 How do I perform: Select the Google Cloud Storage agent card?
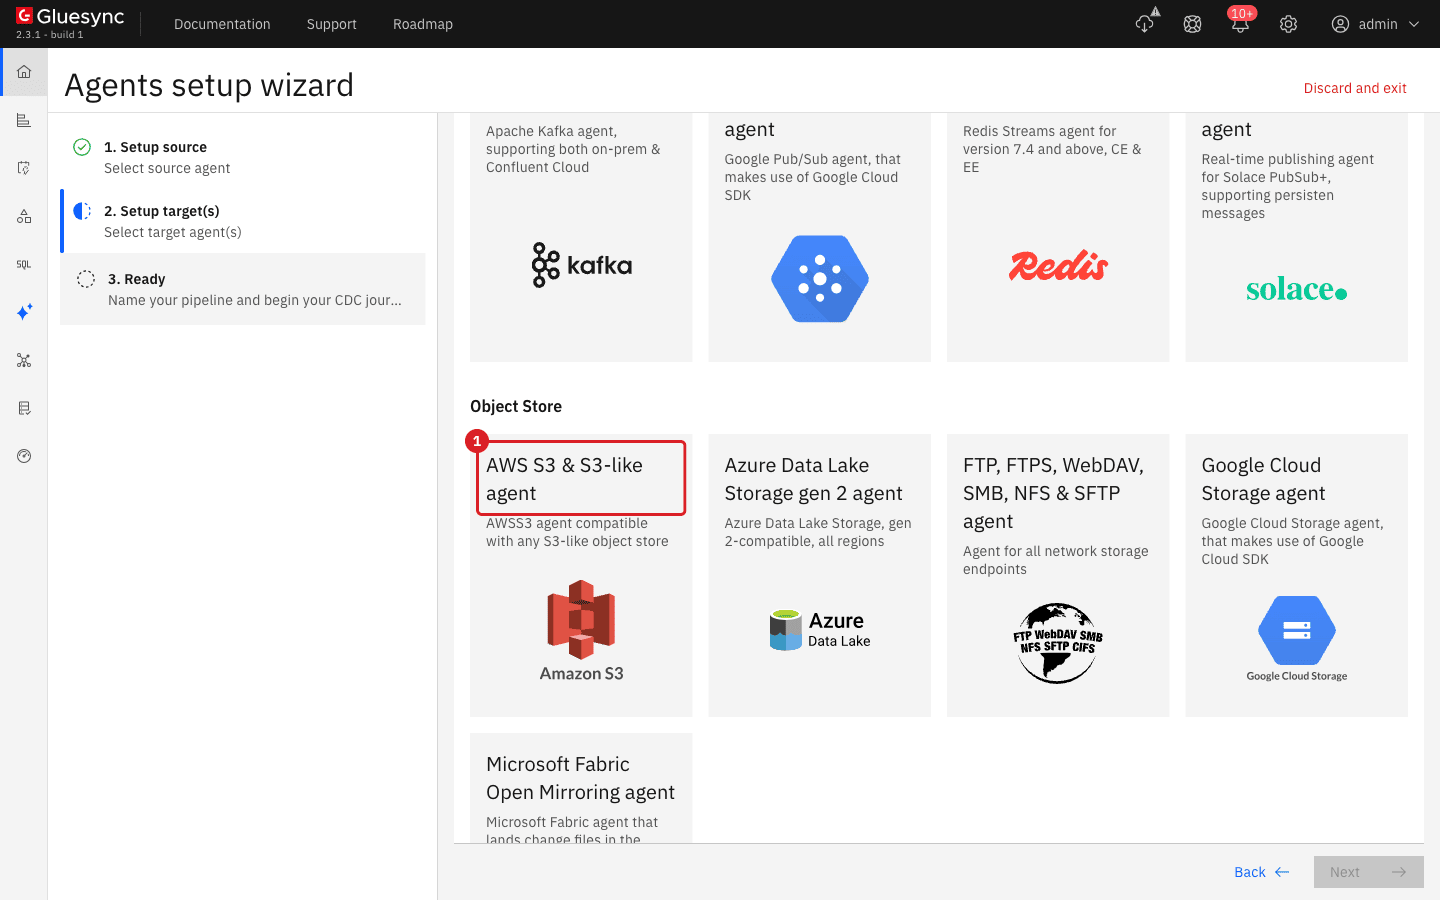tap(1297, 575)
